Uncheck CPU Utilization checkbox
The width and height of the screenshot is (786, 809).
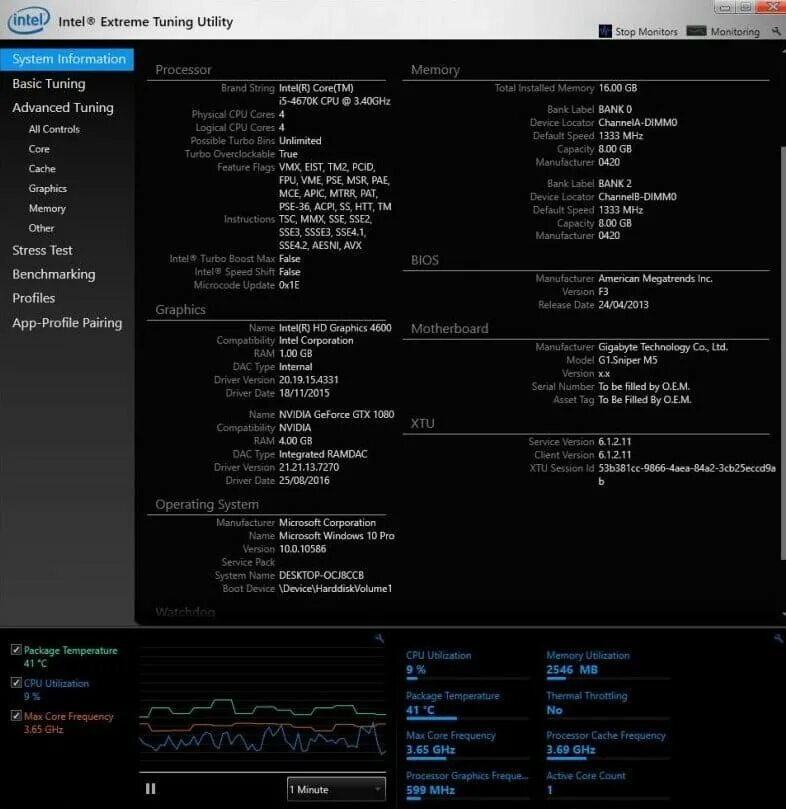pos(16,683)
